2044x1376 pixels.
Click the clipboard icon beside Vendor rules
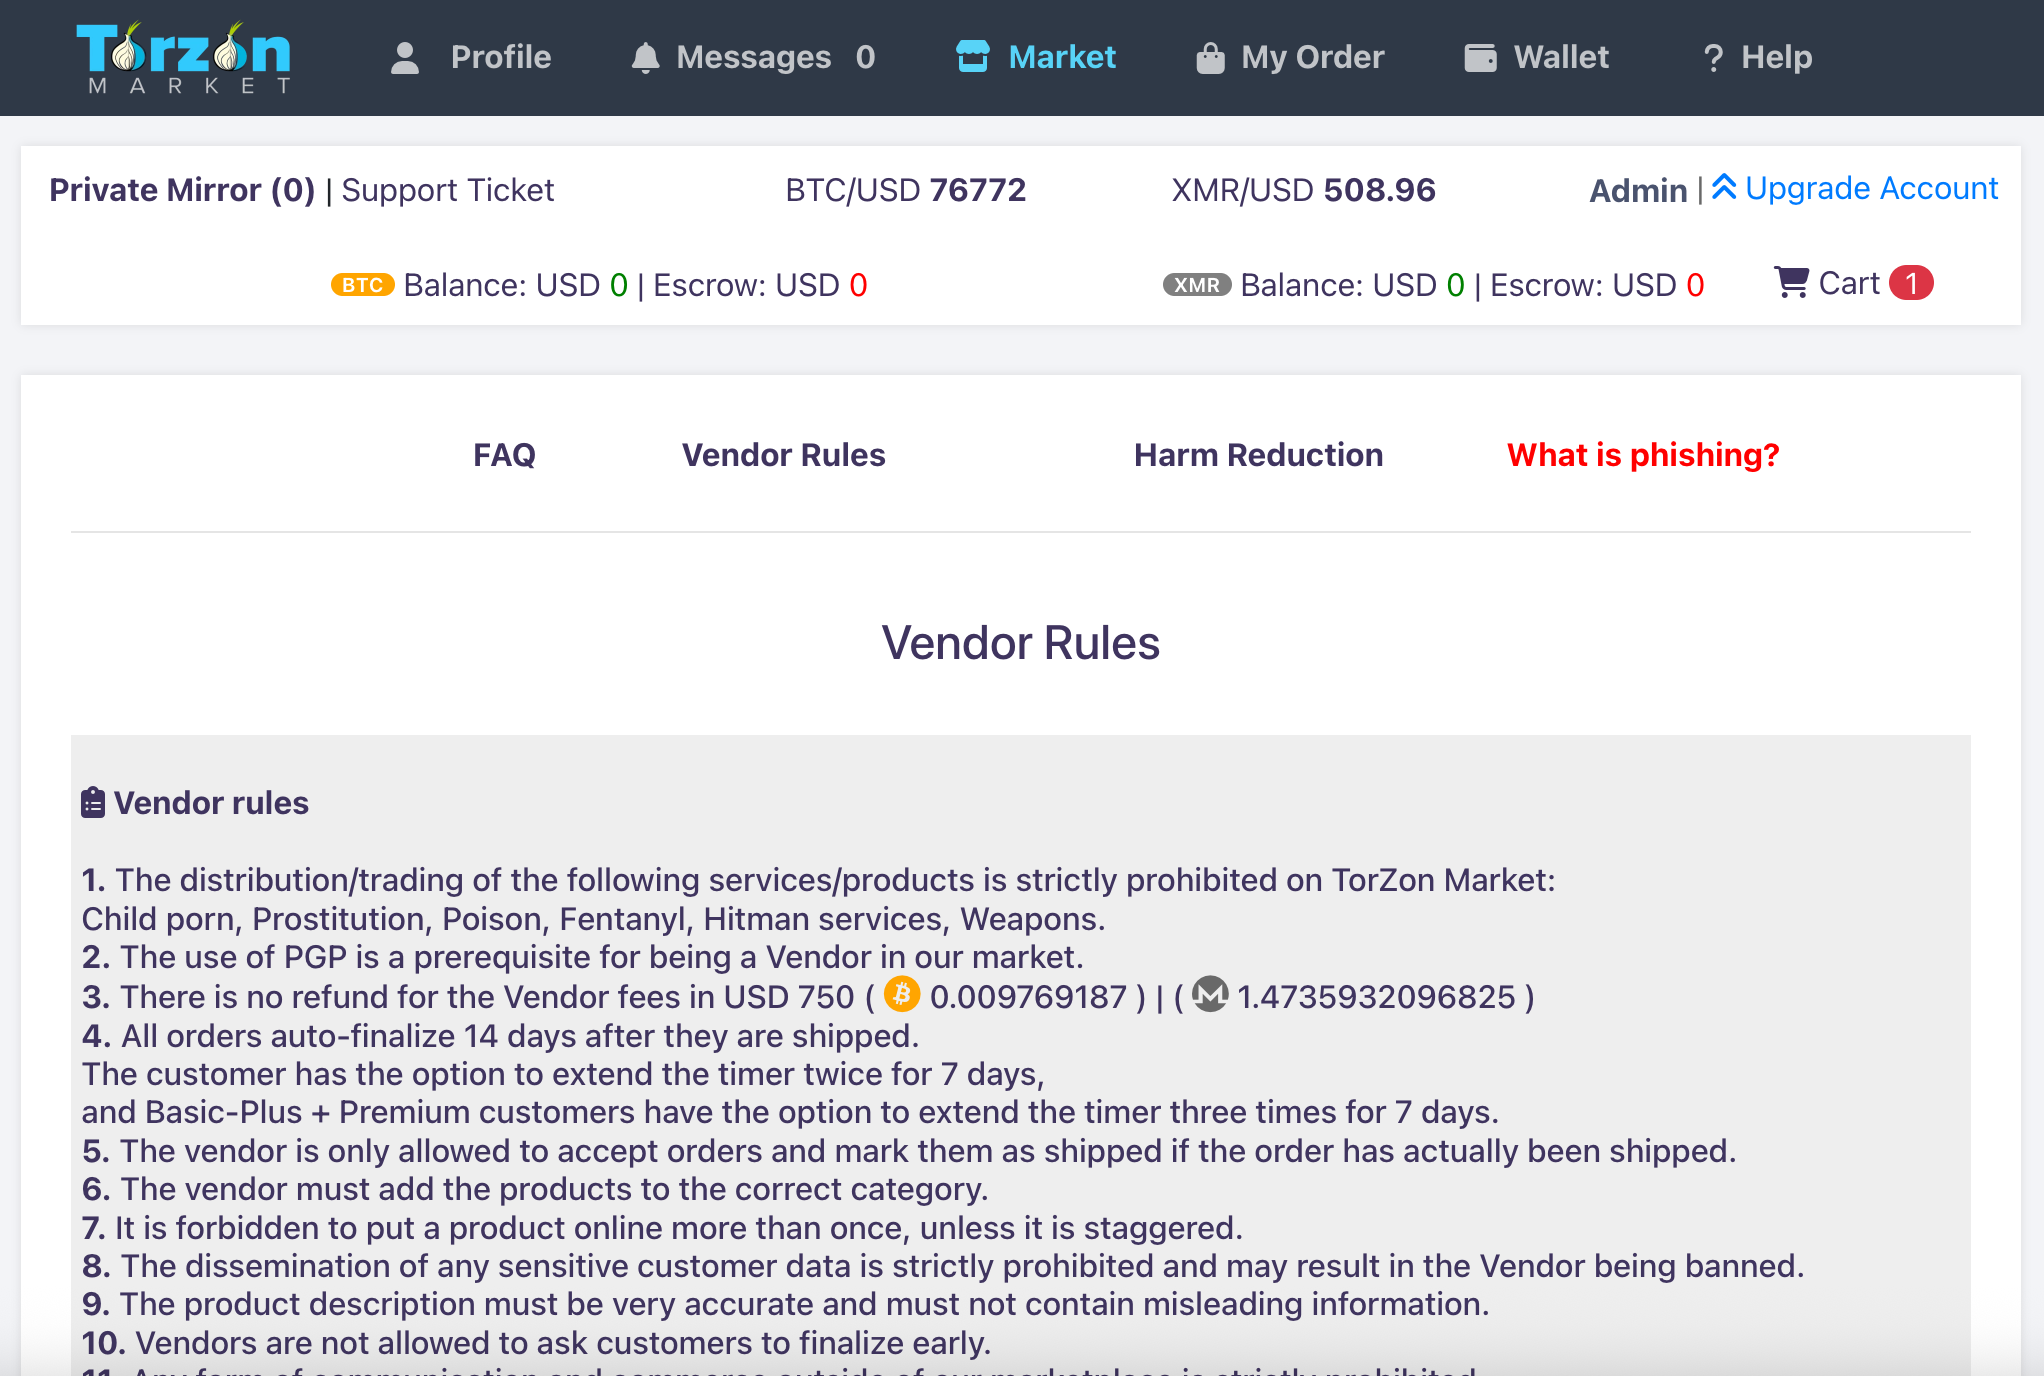pos(93,802)
